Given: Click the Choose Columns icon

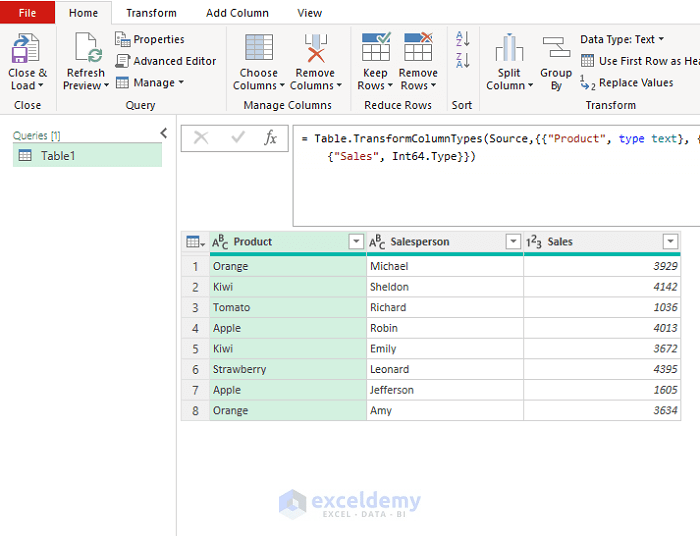Looking at the screenshot, I should tap(259, 47).
